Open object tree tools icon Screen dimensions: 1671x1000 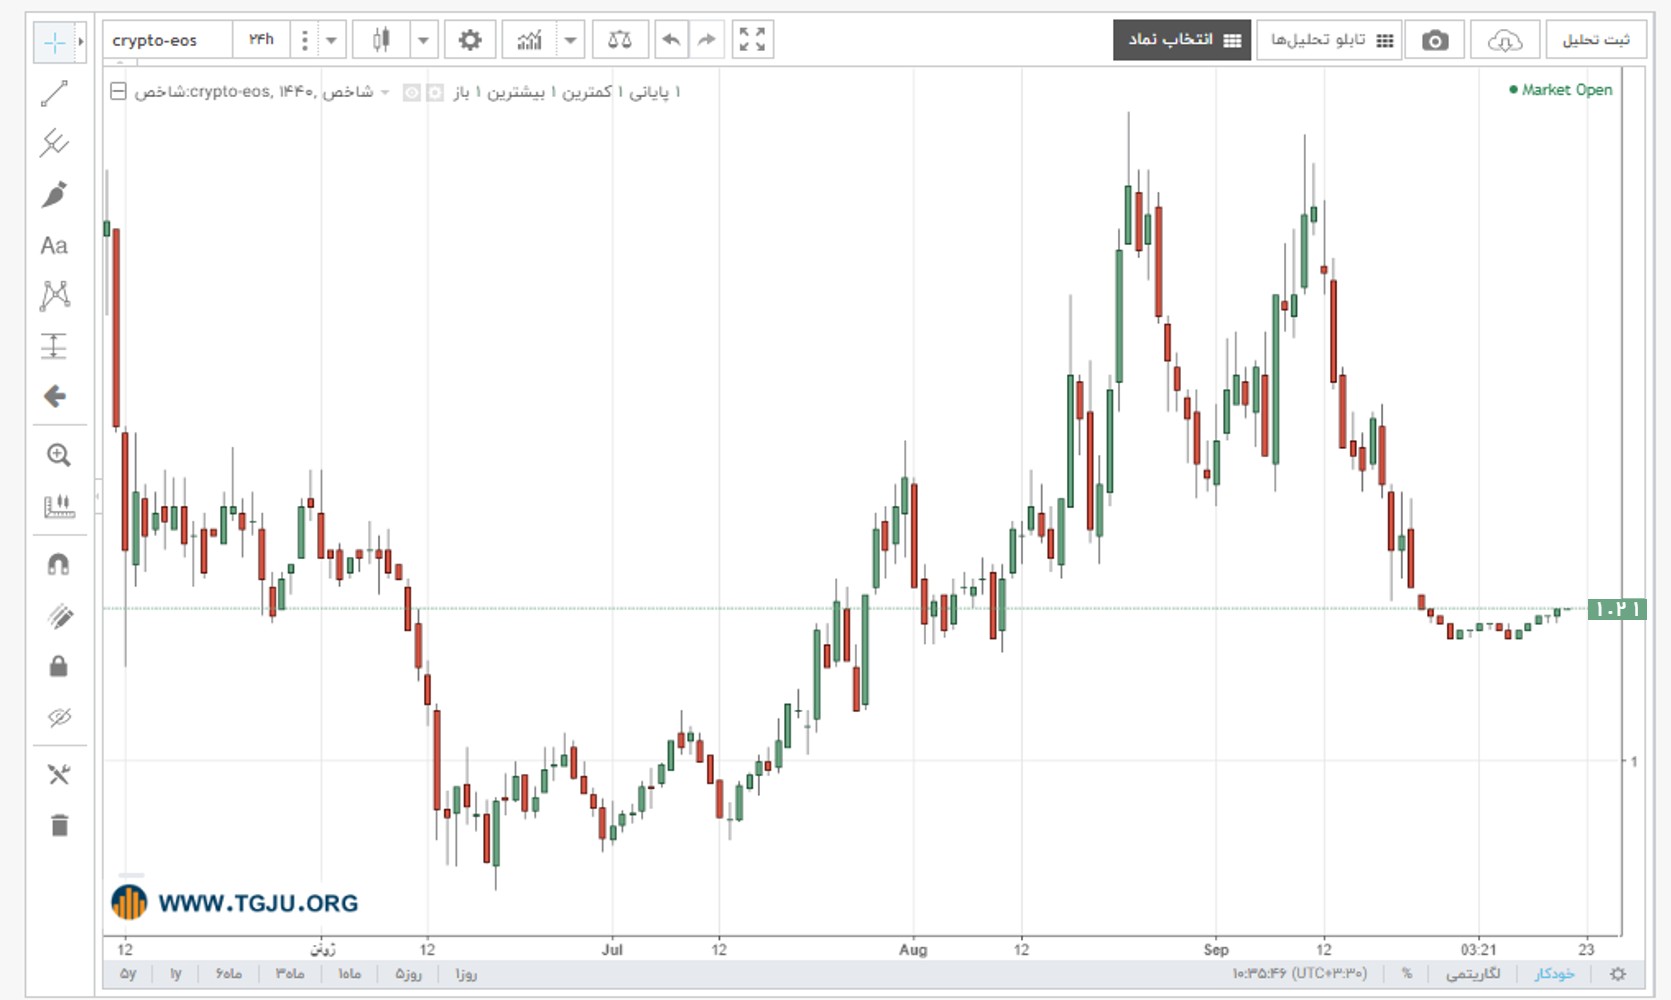click(59, 775)
